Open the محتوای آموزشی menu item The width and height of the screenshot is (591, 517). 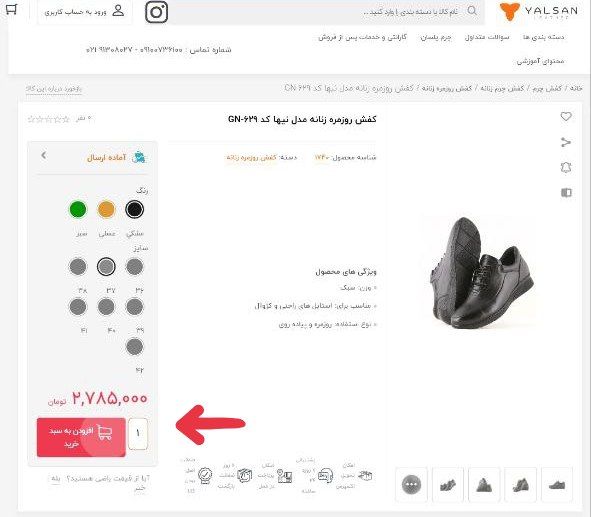point(540,61)
